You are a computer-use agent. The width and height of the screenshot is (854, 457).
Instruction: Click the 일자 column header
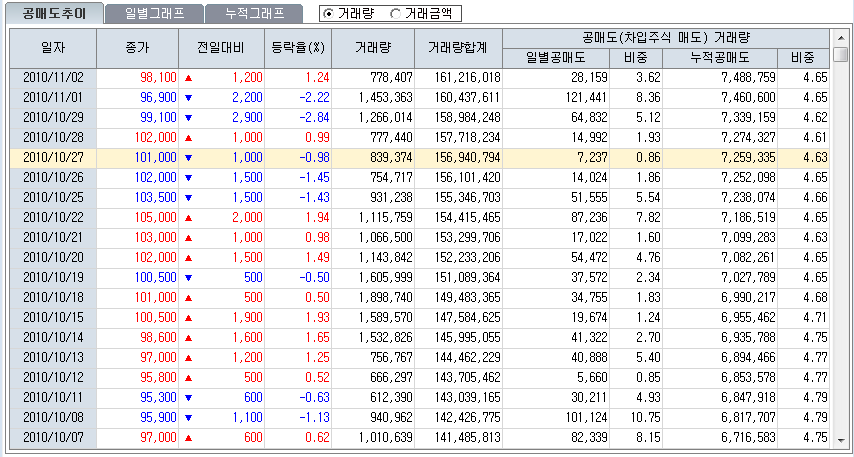click(x=53, y=47)
